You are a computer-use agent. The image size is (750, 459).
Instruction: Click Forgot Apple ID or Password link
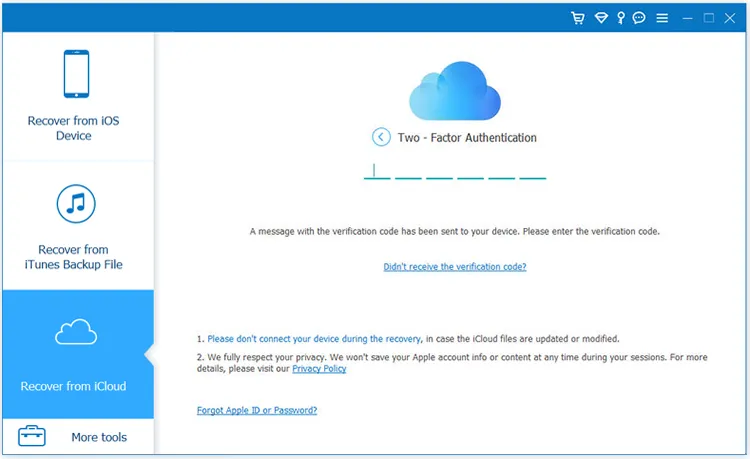[257, 410]
